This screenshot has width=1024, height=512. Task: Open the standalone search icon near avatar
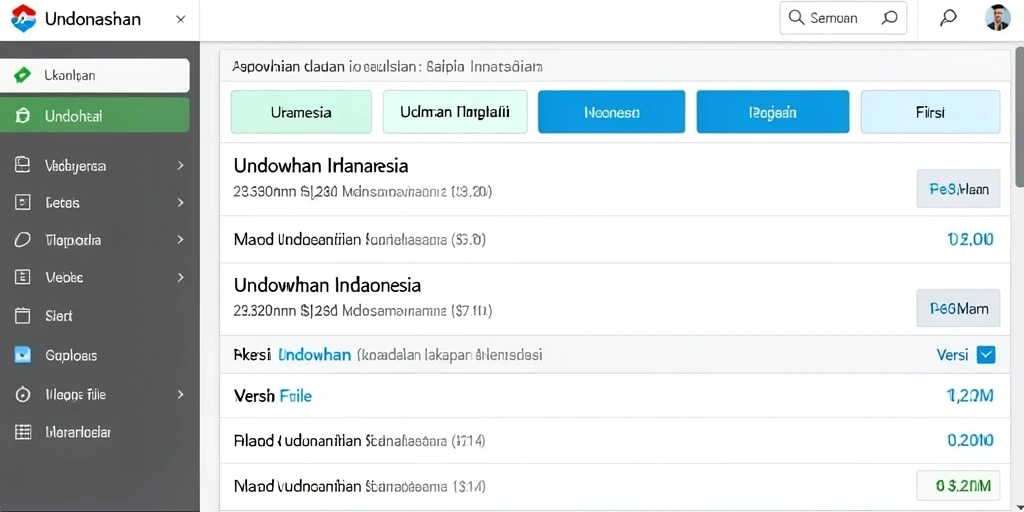[x=948, y=18]
